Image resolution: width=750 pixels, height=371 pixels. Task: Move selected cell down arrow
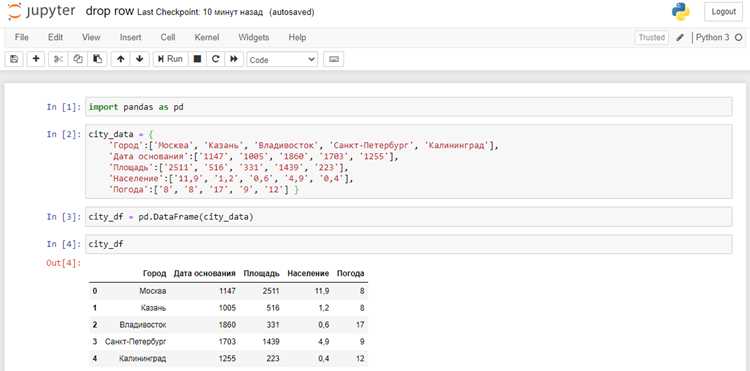[140, 59]
